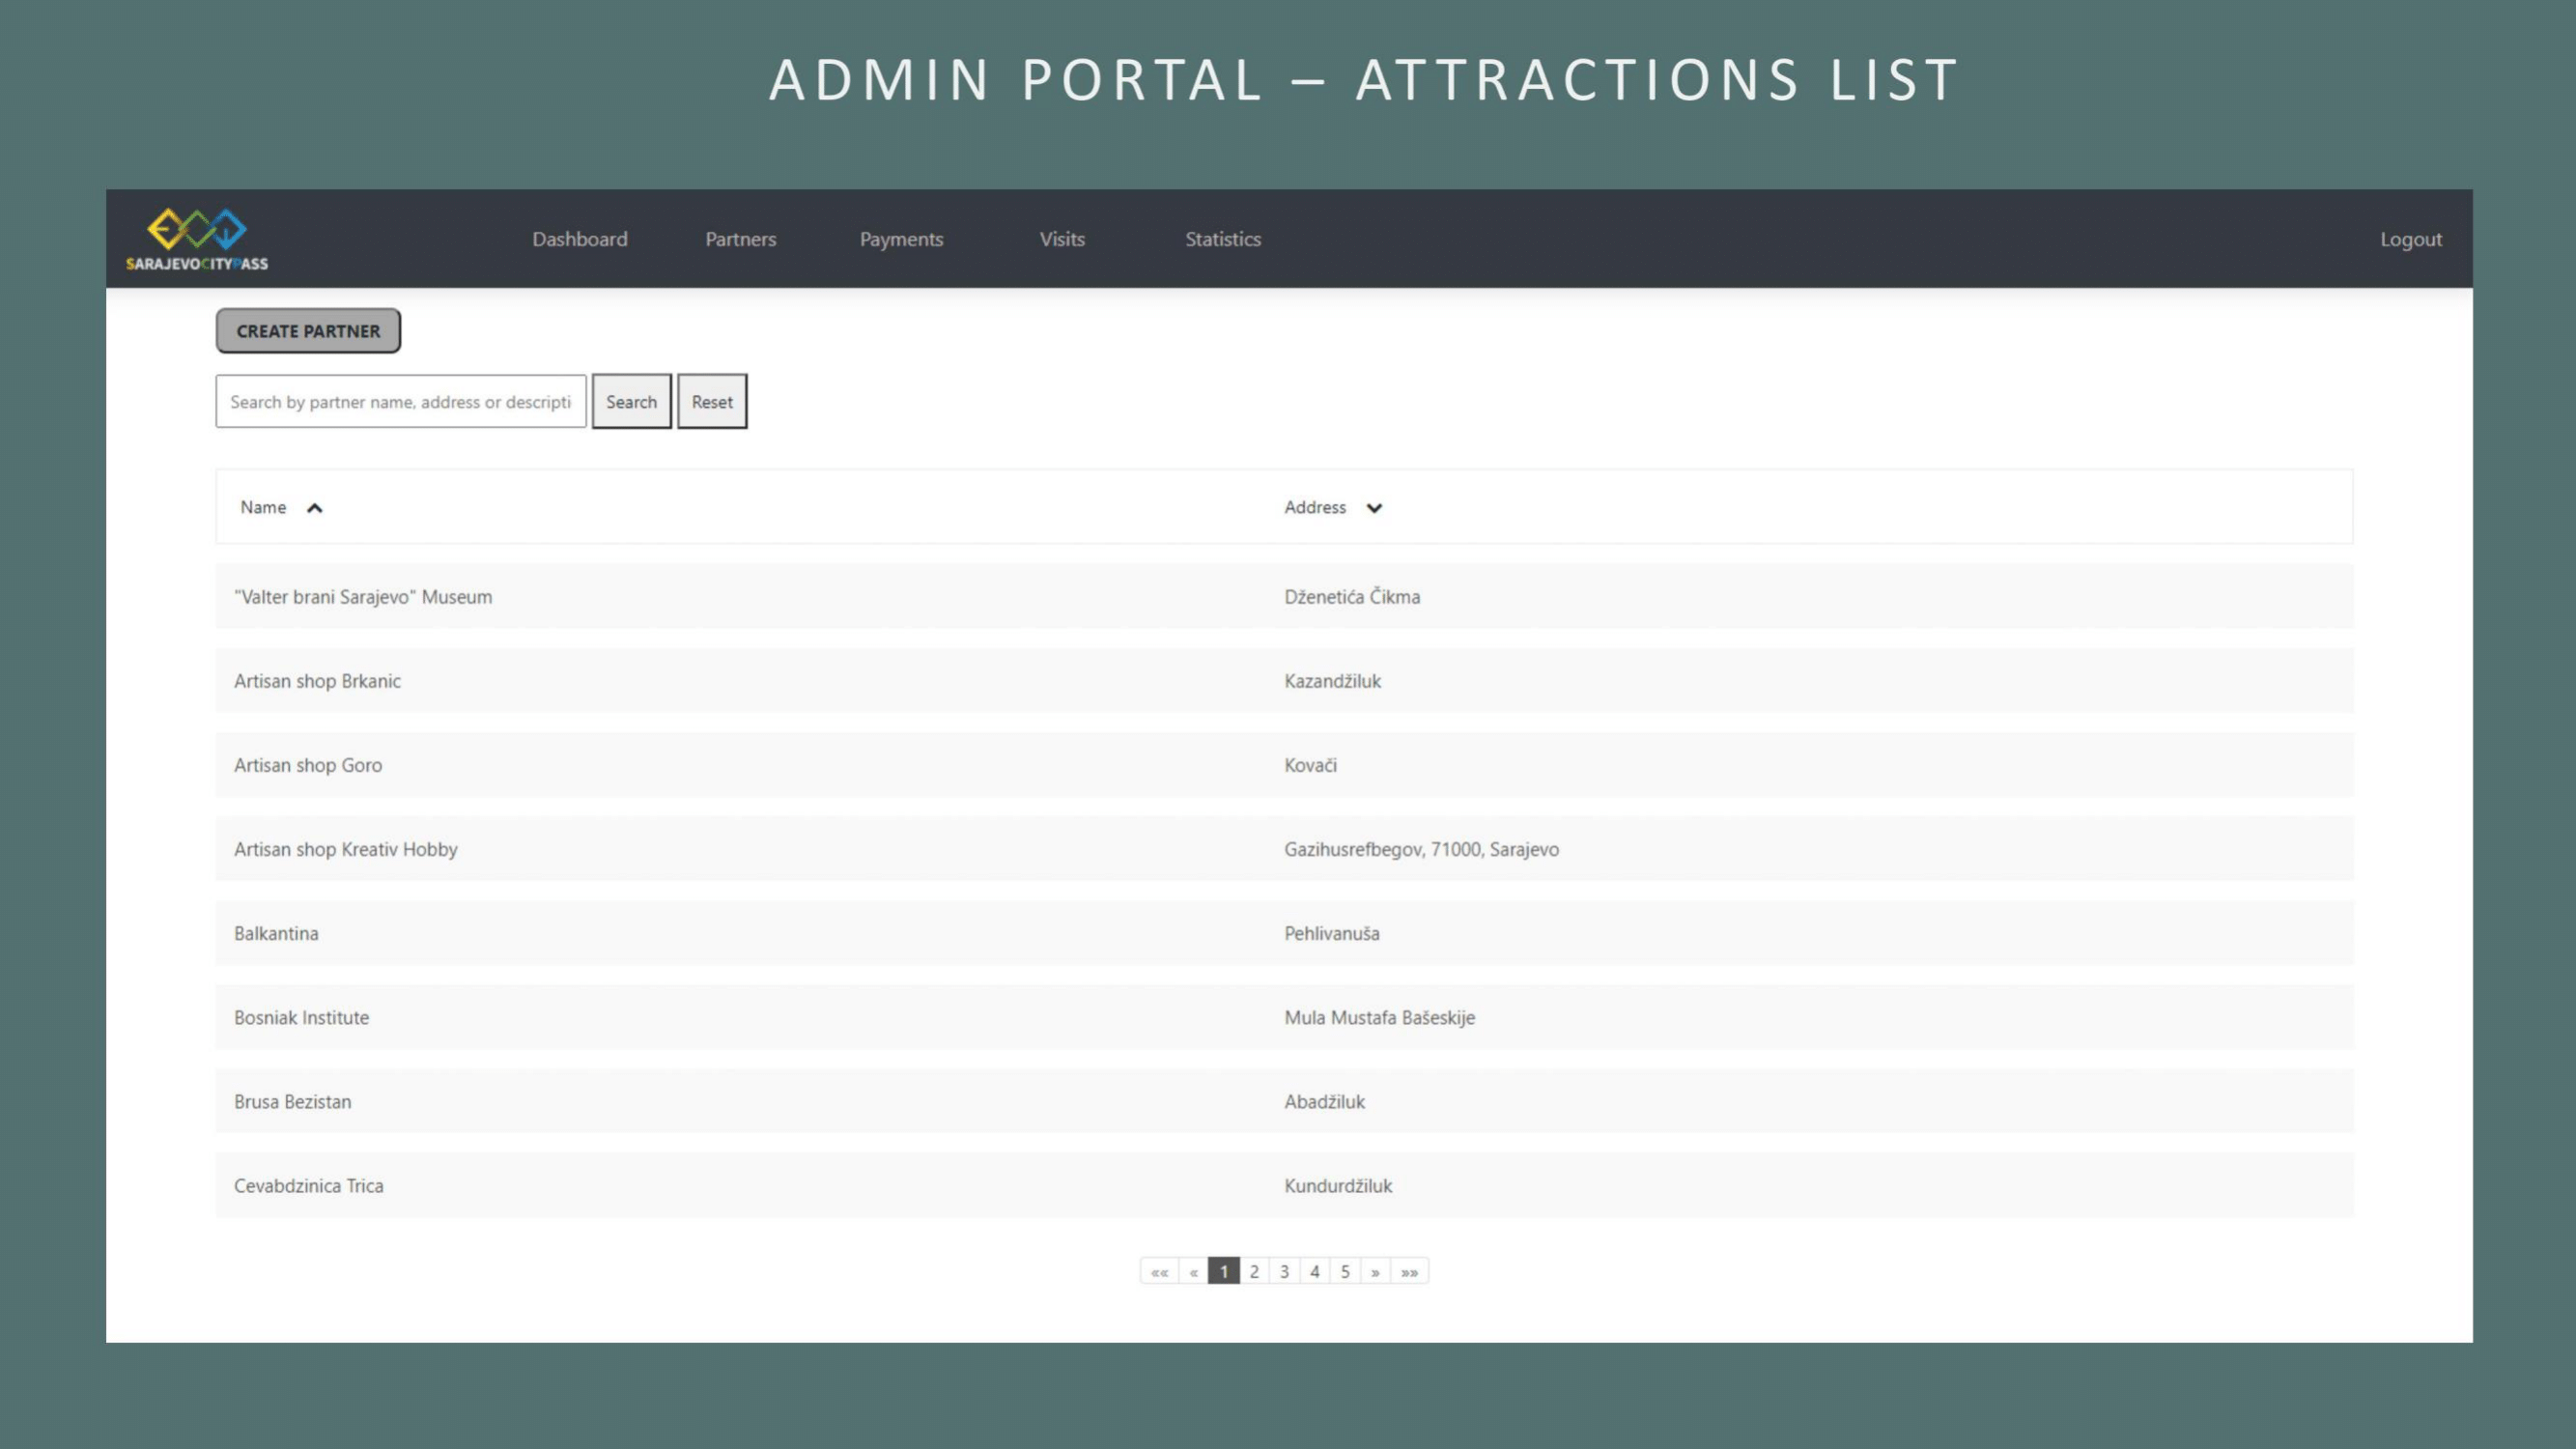Jump to the first page with «« button
This screenshot has height=1449, width=2576.
click(1159, 1272)
